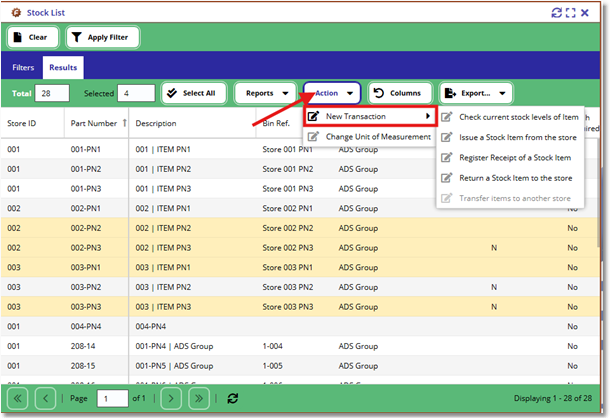The height and width of the screenshot is (420, 610).
Task: Select row with part number 208-15
Action: pyautogui.click(x=300, y=366)
